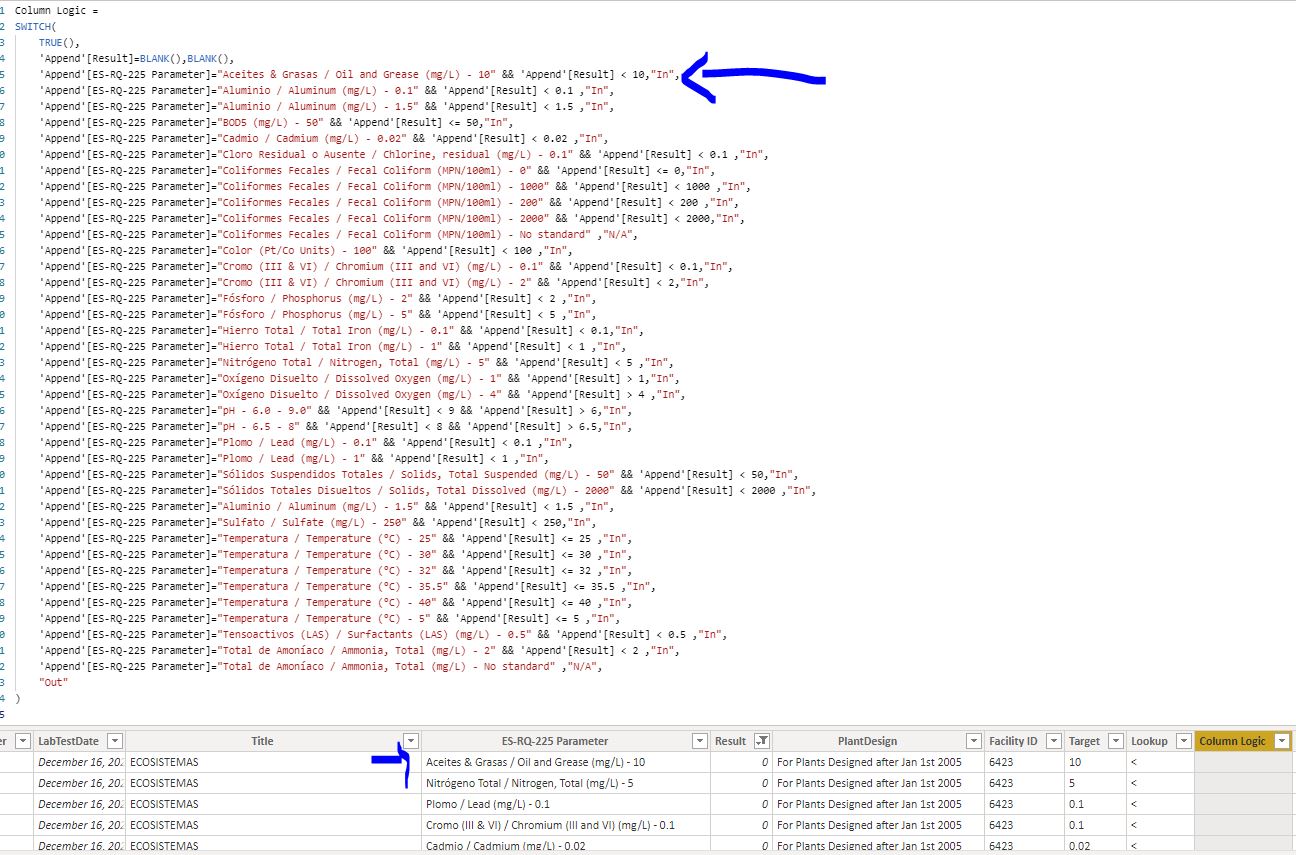Click the Cloro Residual o Ausente formula line
This screenshot has height=855, width=1296.
pos(403,154)
